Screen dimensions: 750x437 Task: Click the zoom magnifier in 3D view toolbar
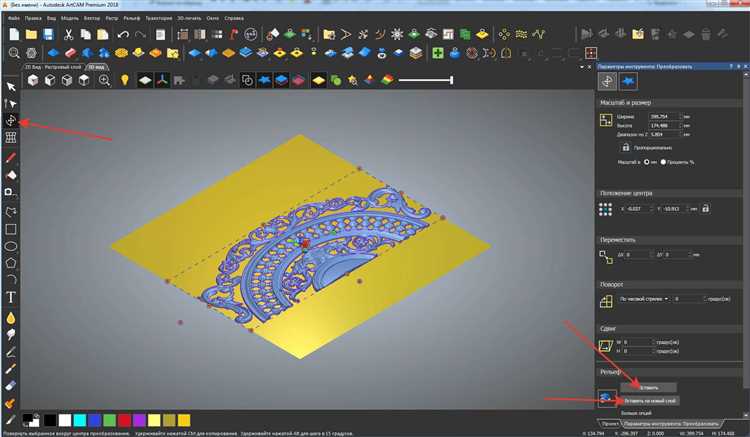click(104, 80)
